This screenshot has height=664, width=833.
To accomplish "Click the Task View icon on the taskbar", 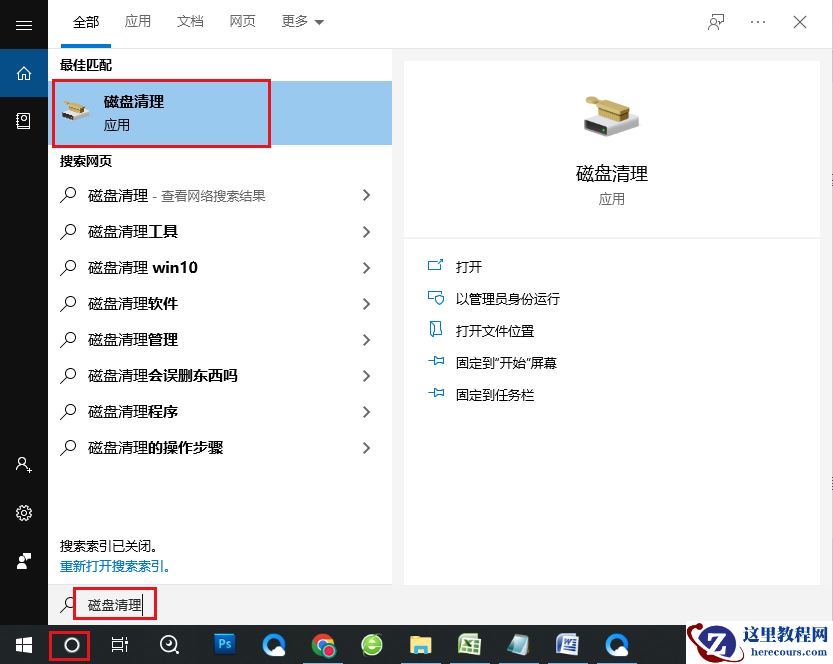I will 119,645.
